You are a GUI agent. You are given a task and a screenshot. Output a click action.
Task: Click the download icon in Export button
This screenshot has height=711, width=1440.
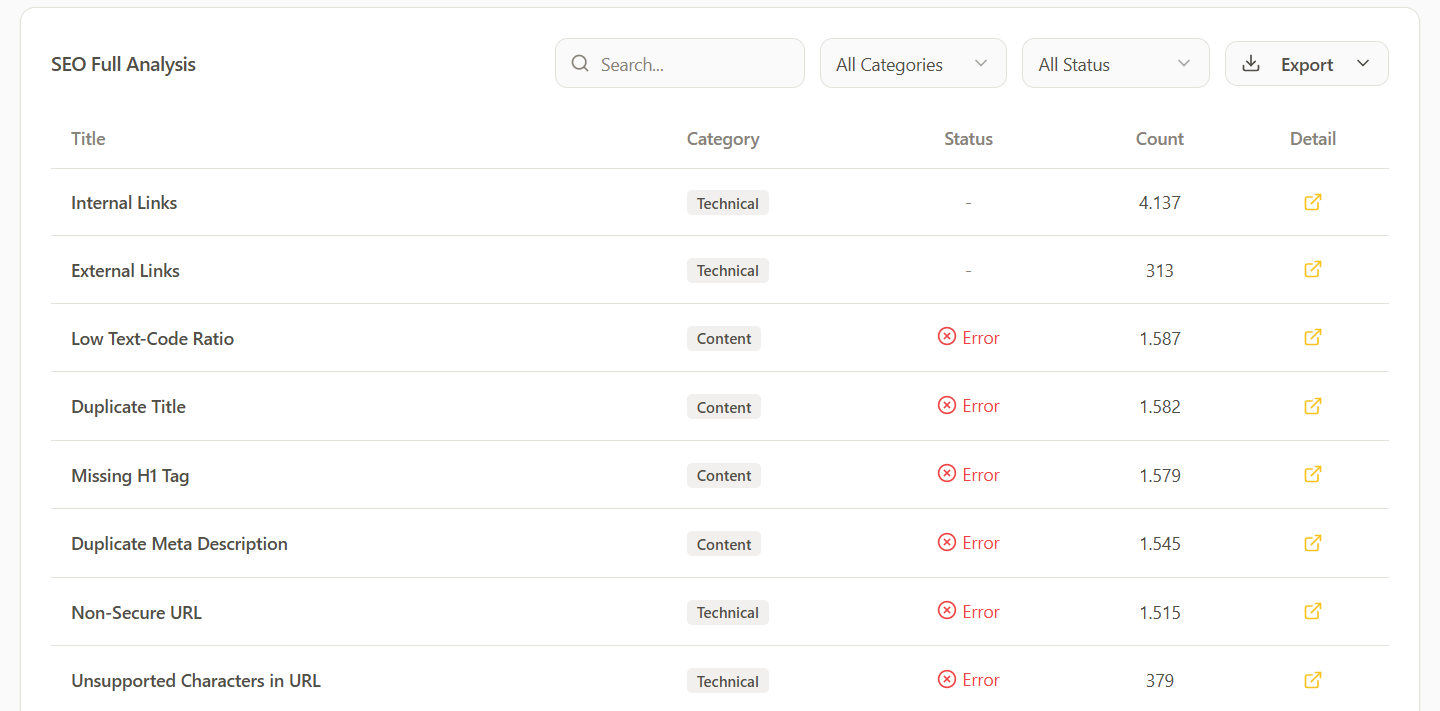coord(1251,64)
